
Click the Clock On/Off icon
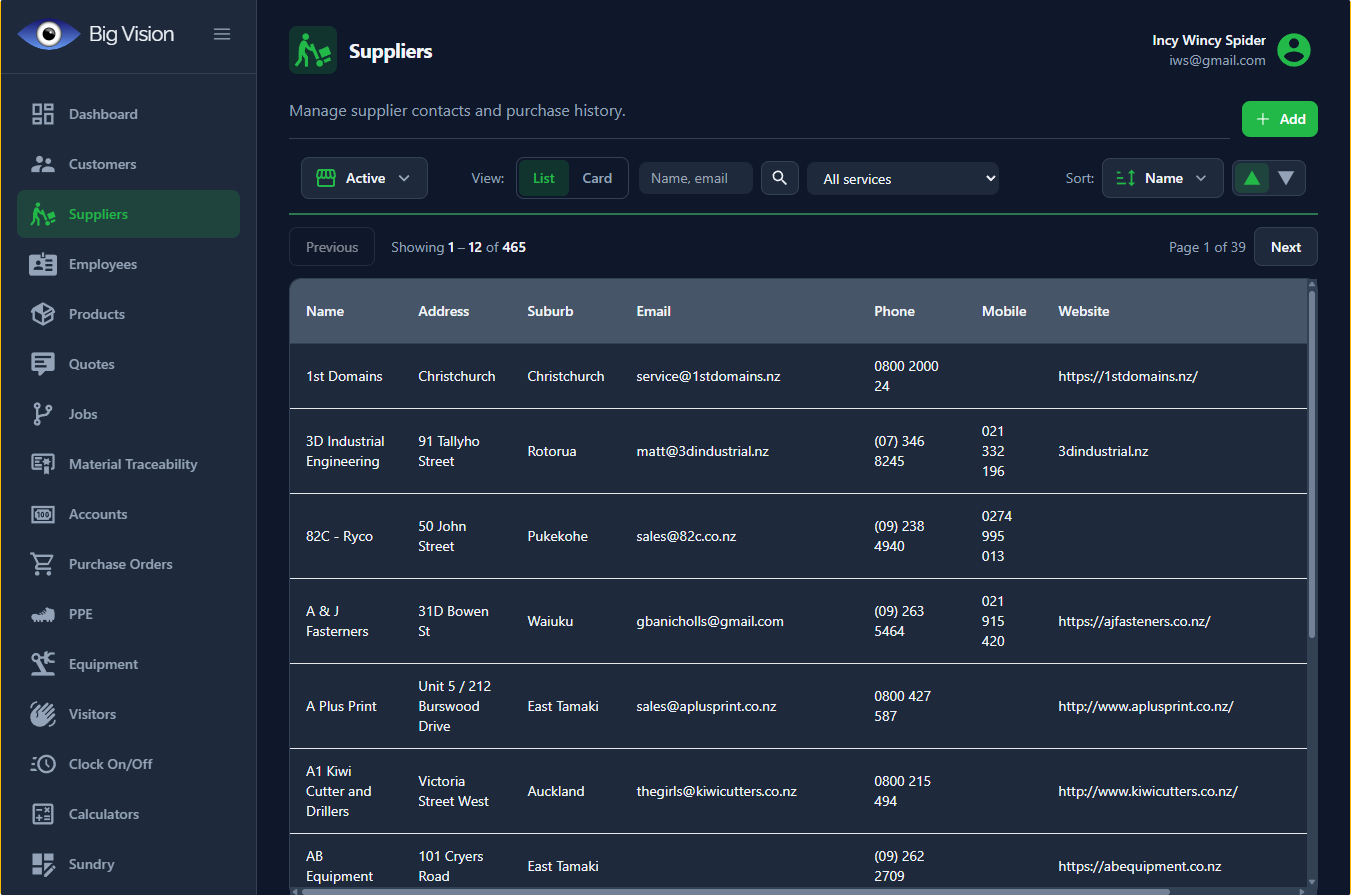[x=43, y=764]
